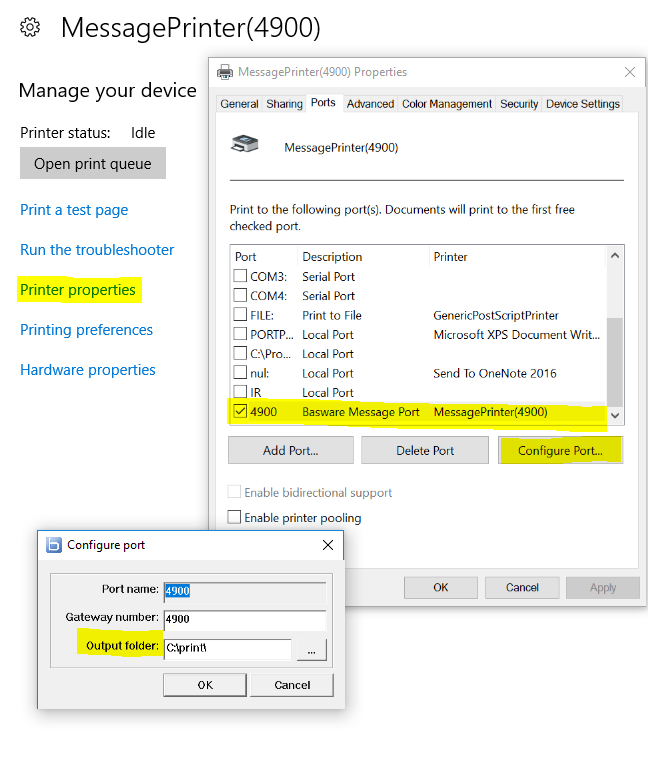This screenshot has width=648, height=768.
Task: Close the Configure port dialog
Action: 328,545
